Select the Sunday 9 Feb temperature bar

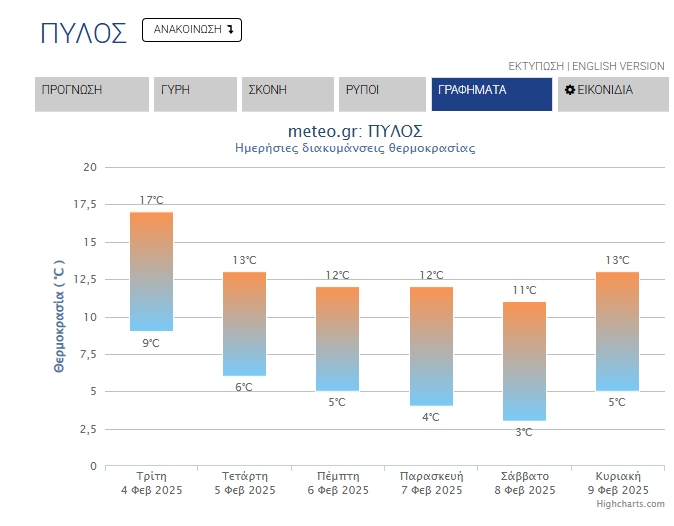[617, 331]
